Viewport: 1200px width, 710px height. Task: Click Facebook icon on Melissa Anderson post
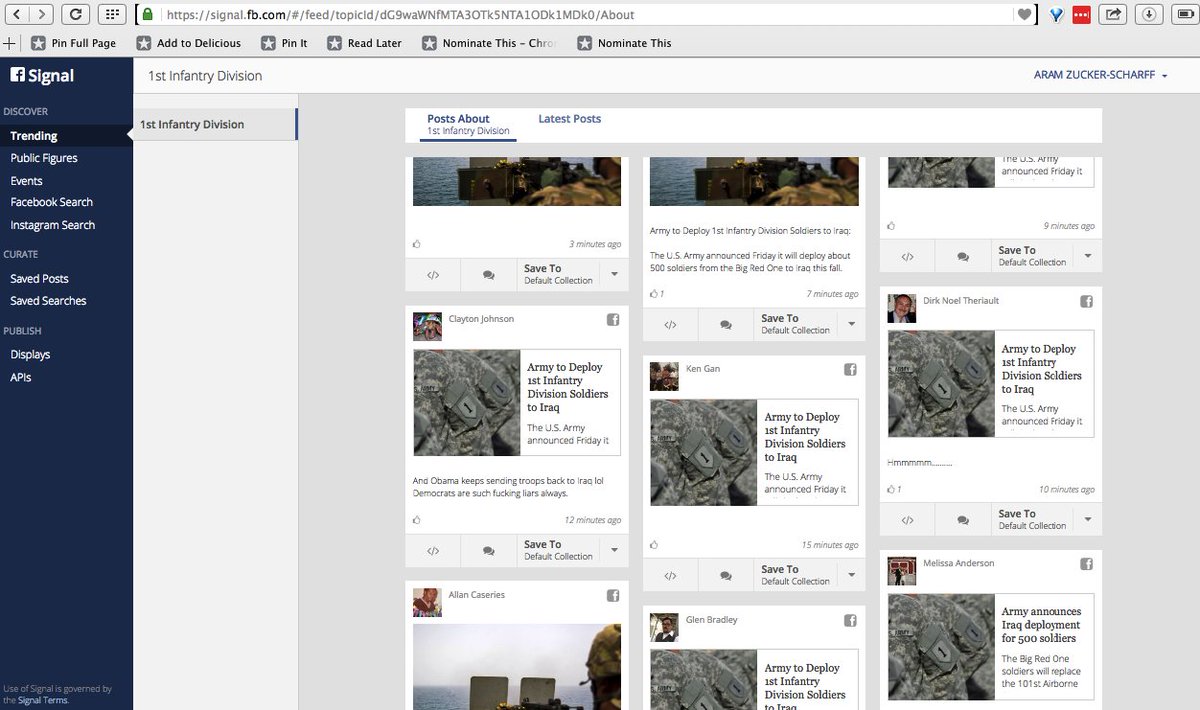[1087, 565]
